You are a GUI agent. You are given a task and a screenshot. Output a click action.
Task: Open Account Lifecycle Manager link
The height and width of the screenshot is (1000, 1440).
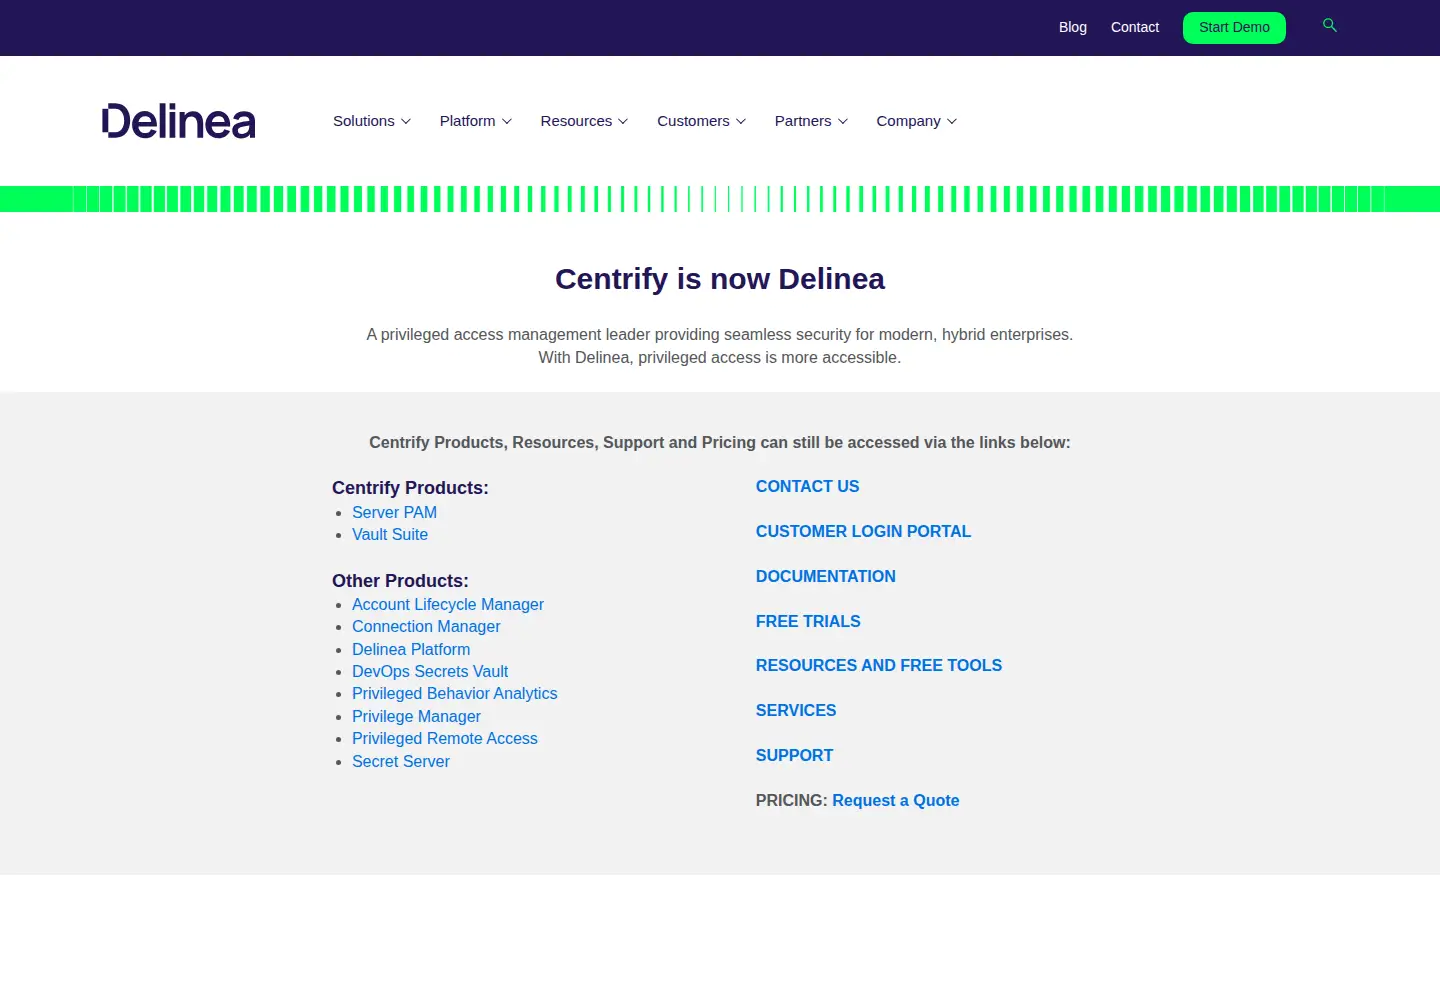(448, 605)
